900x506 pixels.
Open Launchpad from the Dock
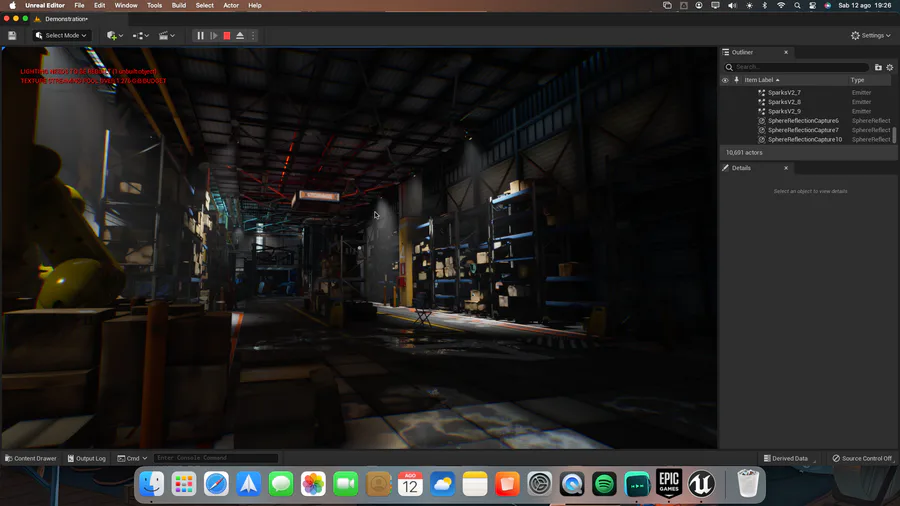click(184, 484)
